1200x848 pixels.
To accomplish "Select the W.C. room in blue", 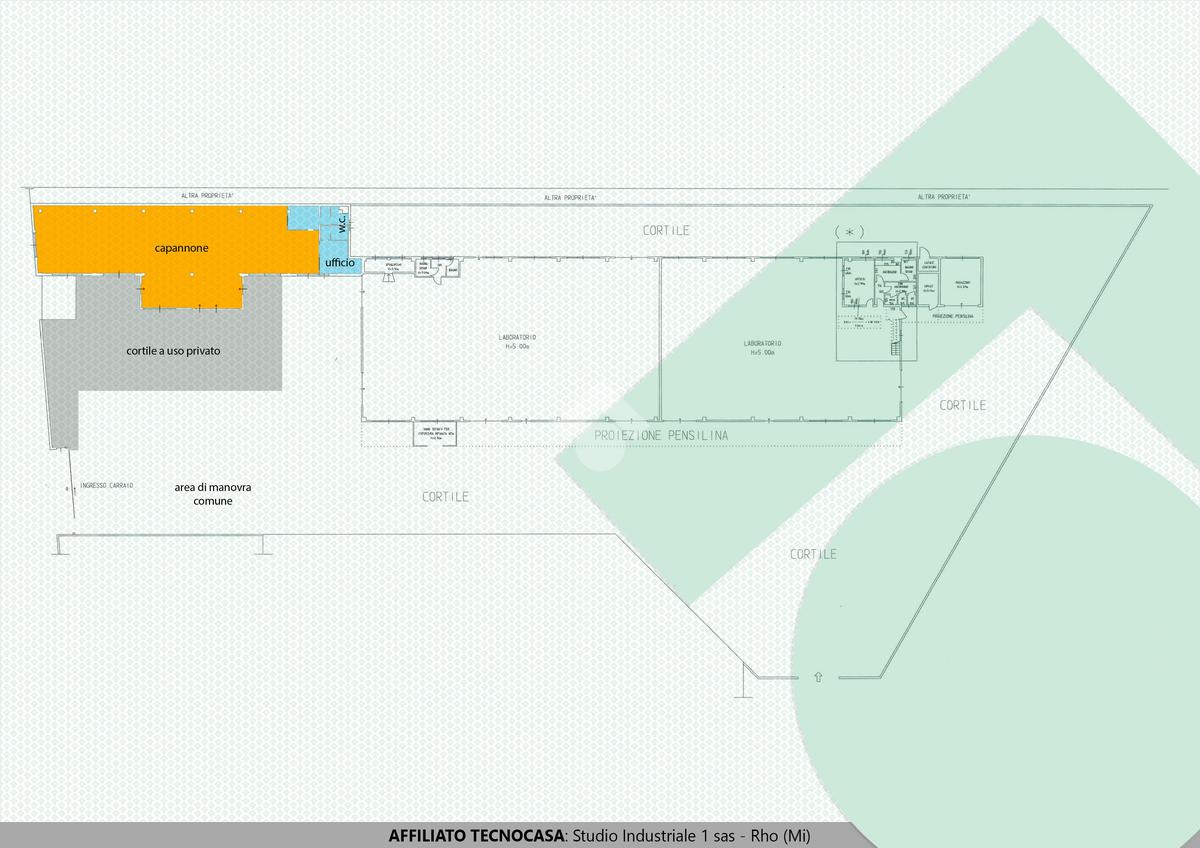I will [x=342, y=225].
